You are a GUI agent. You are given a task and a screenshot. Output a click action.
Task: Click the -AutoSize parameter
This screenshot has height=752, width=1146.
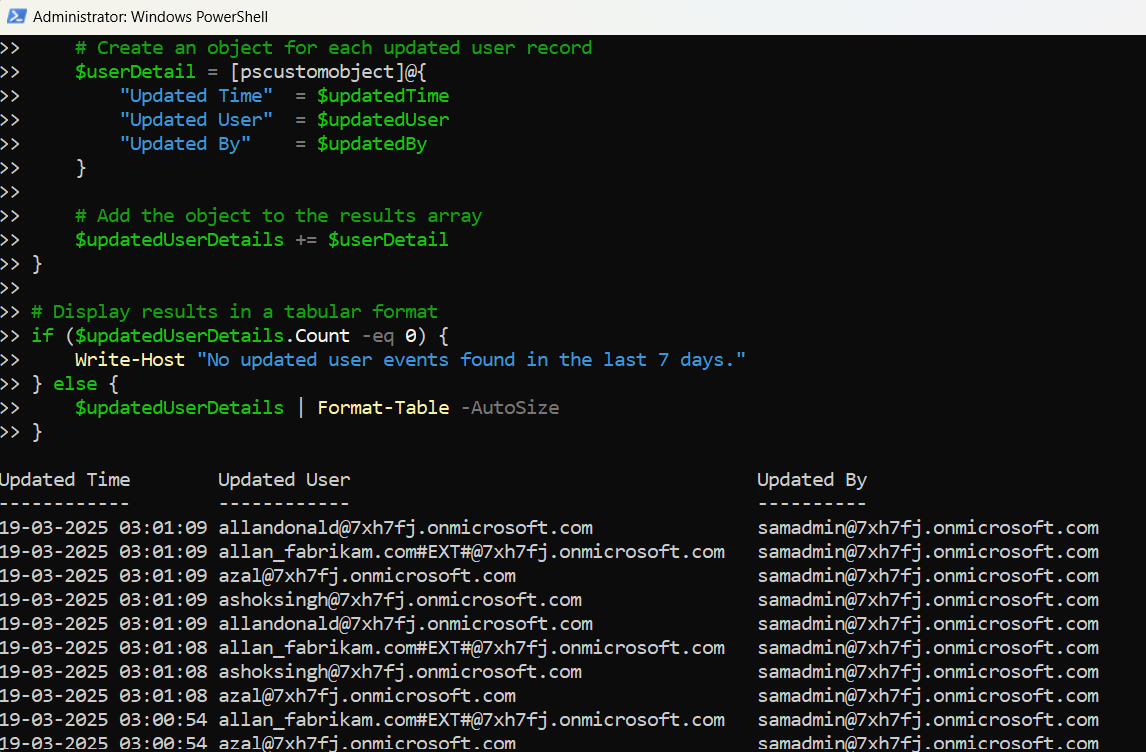(x=509, y=408)
